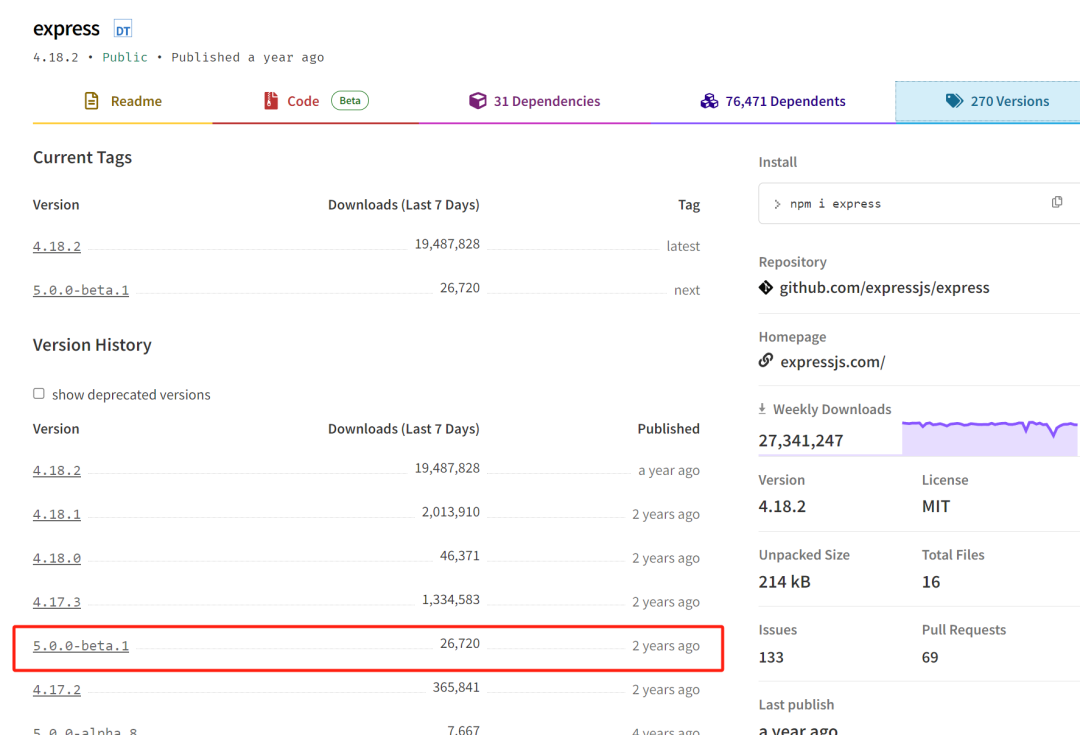Click the git icon beside the repository link
The width and height of the screenshot is (1080, 735).
(765, 287)
